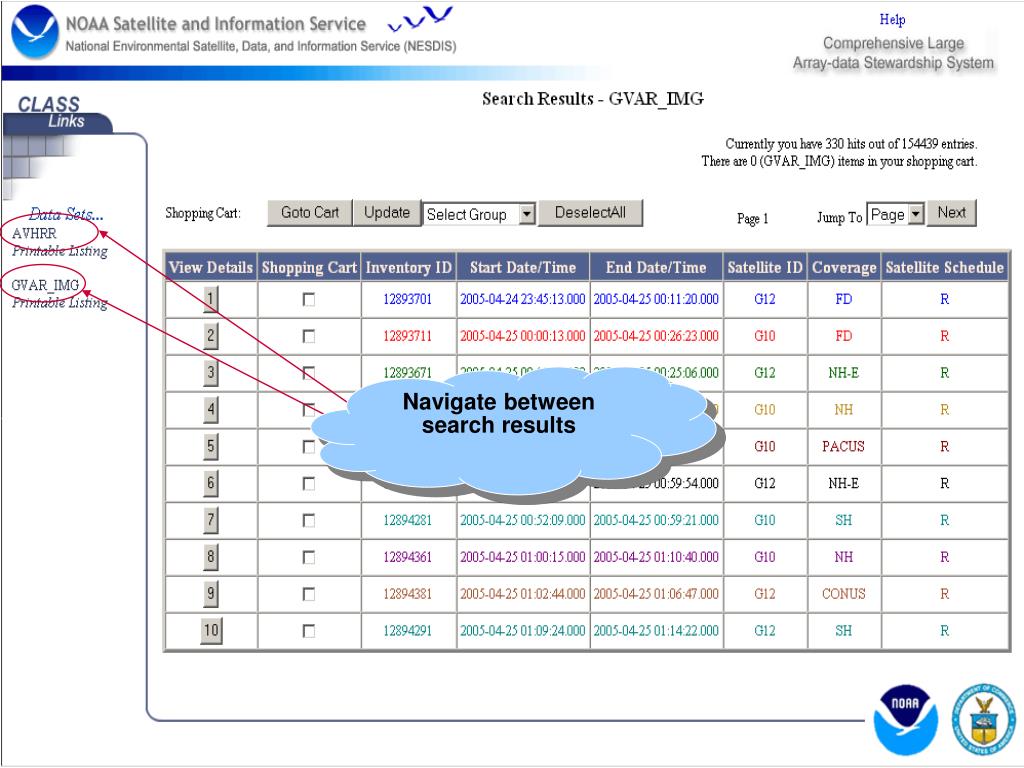Click the Satellite ID G10 in row 2
Image resolution: width=1024 pixels, height=768 pixels.
click(x=765, y=336)
